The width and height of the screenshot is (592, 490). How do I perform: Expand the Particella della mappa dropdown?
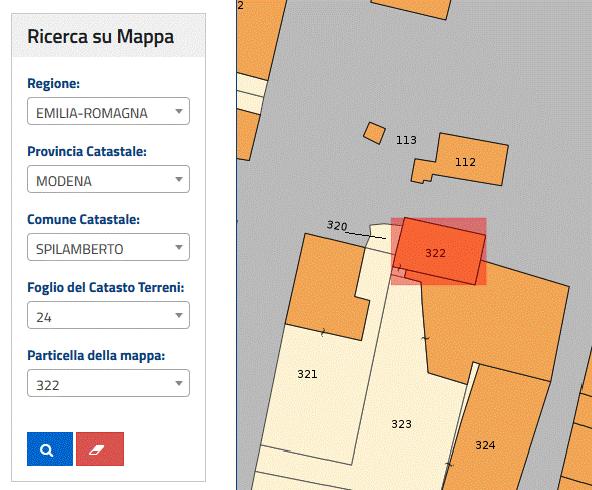click(x=108, y=383)
